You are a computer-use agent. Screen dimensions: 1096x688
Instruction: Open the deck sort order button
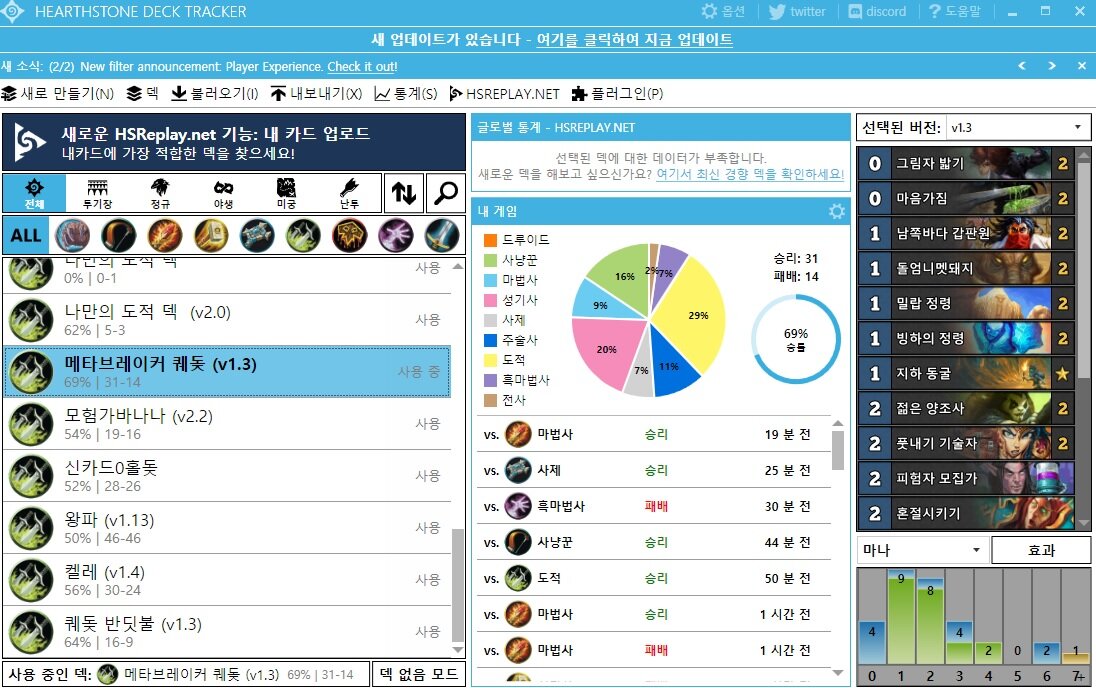click(404, 193)
